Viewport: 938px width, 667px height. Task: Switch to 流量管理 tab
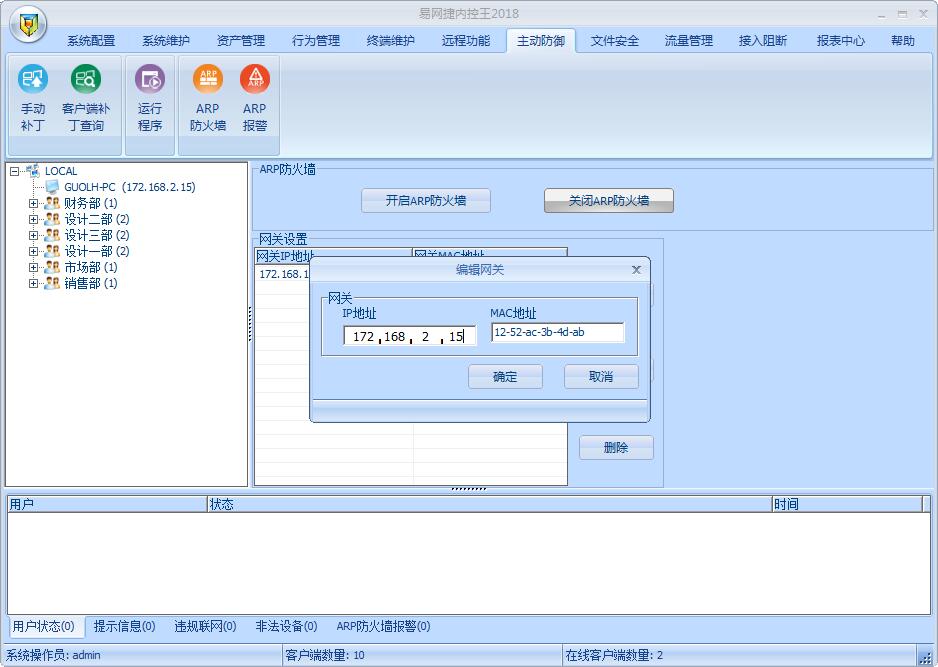tap(689, 41)
